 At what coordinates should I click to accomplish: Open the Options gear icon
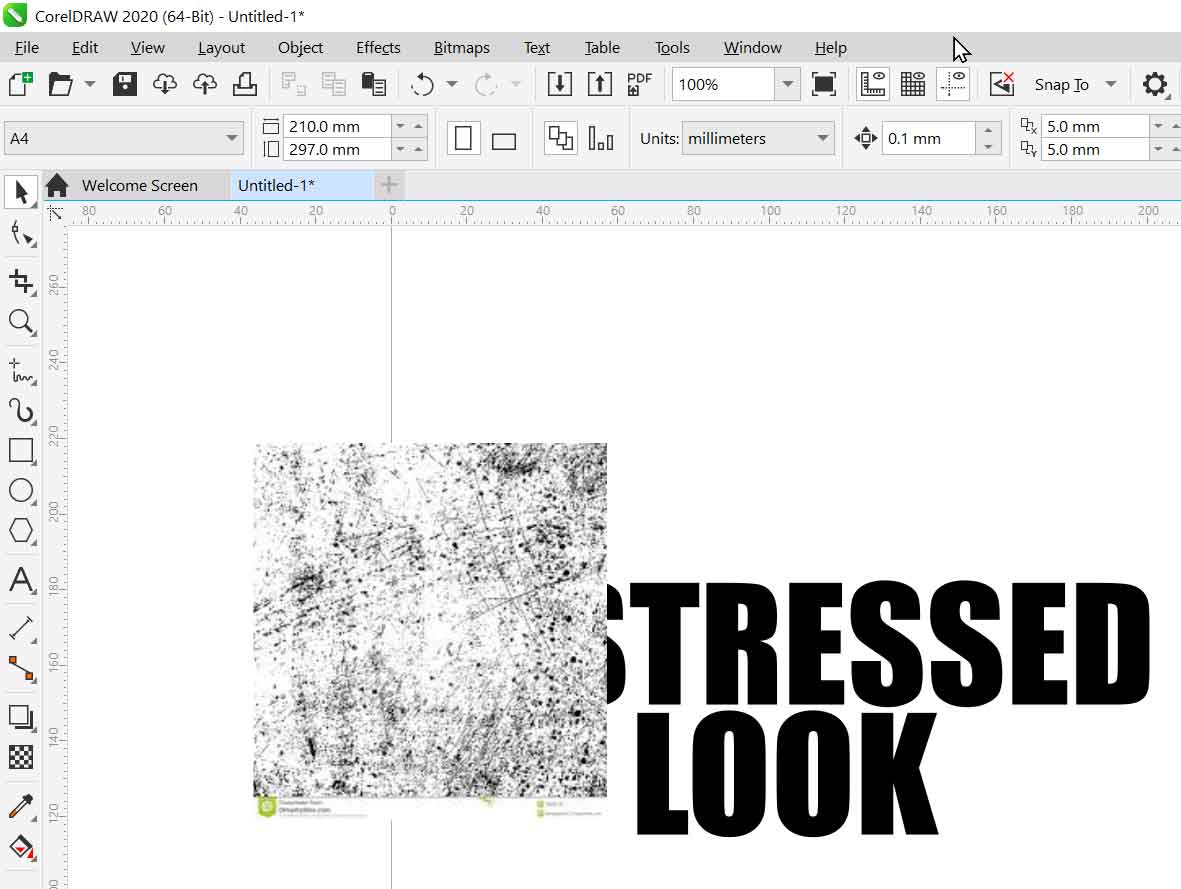point(1155,84)
